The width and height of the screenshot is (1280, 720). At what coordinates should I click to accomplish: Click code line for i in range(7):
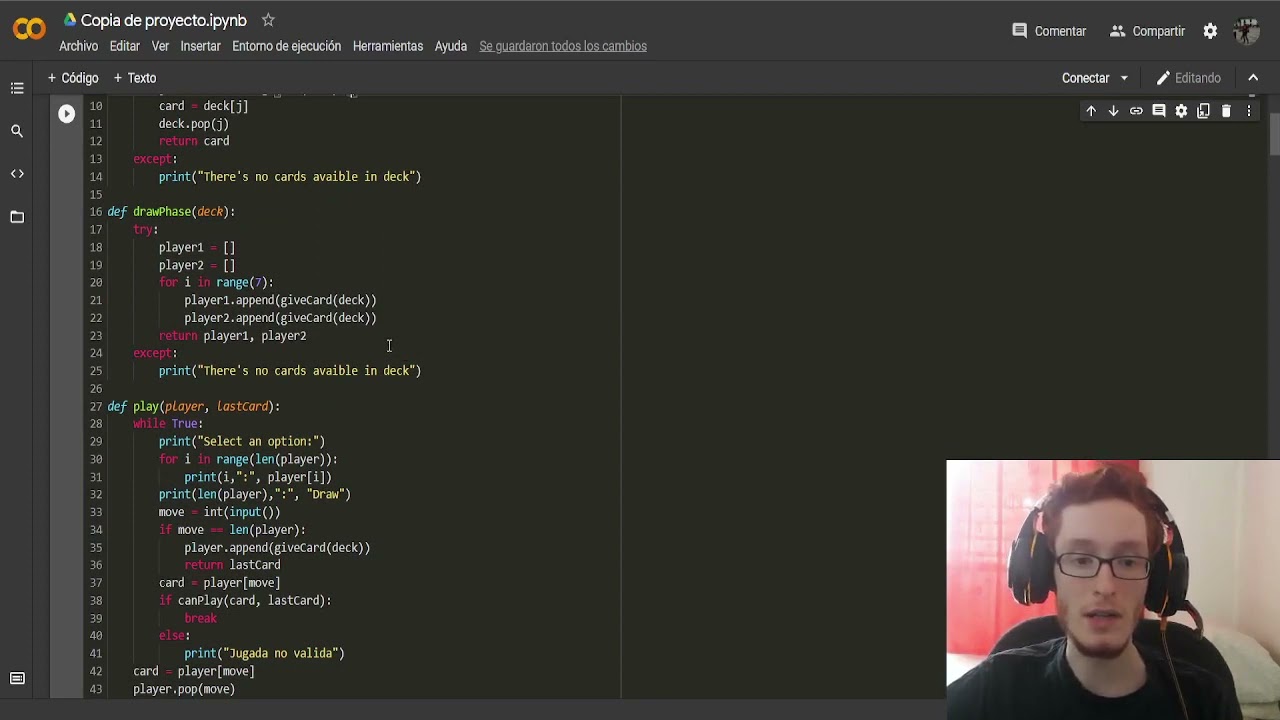tap(215, 282)
